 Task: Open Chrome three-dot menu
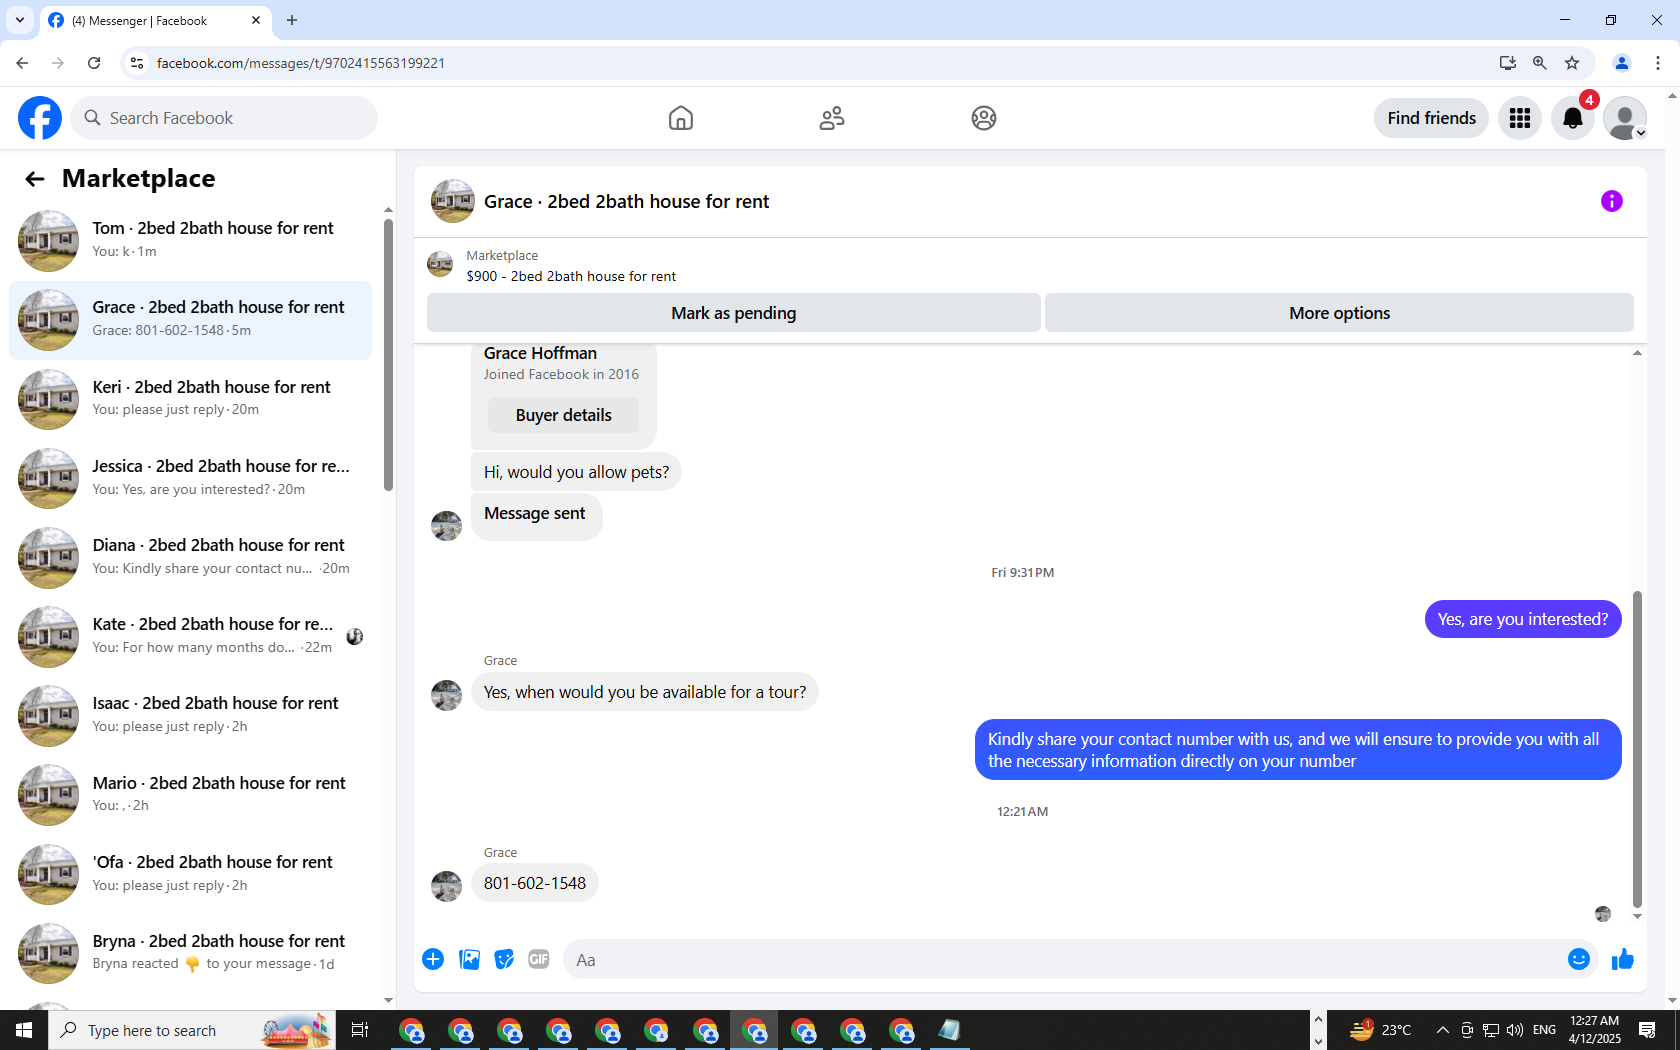point(1658,63)
